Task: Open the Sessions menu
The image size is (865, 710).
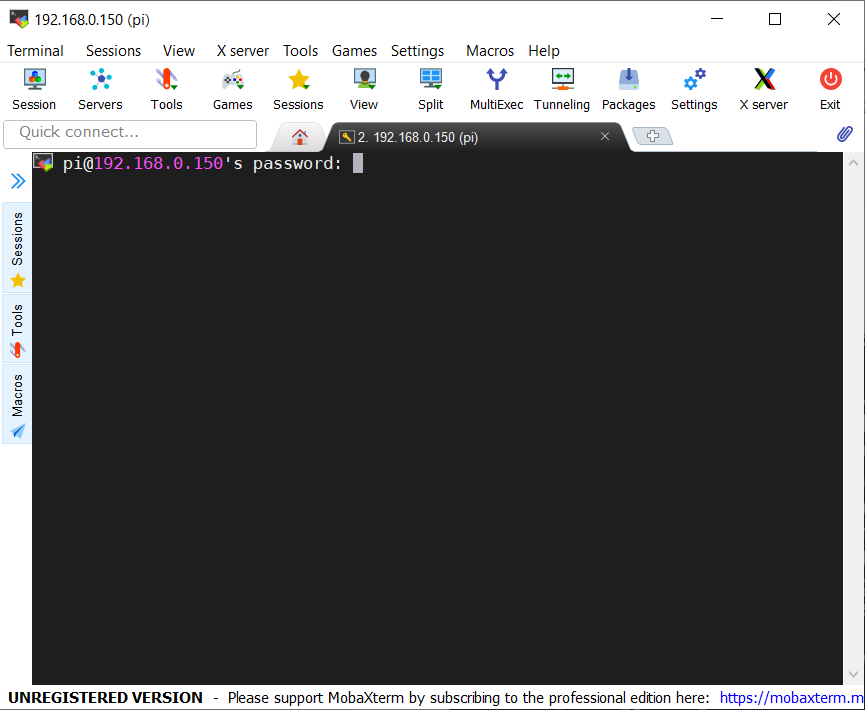Action: pyautogui.click(x=114, y=51)
